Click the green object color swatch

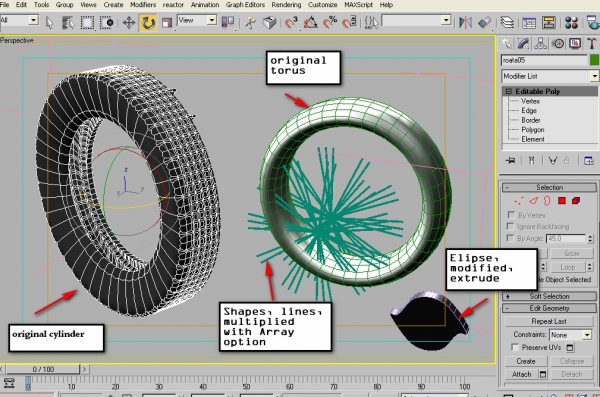point(594,60)
